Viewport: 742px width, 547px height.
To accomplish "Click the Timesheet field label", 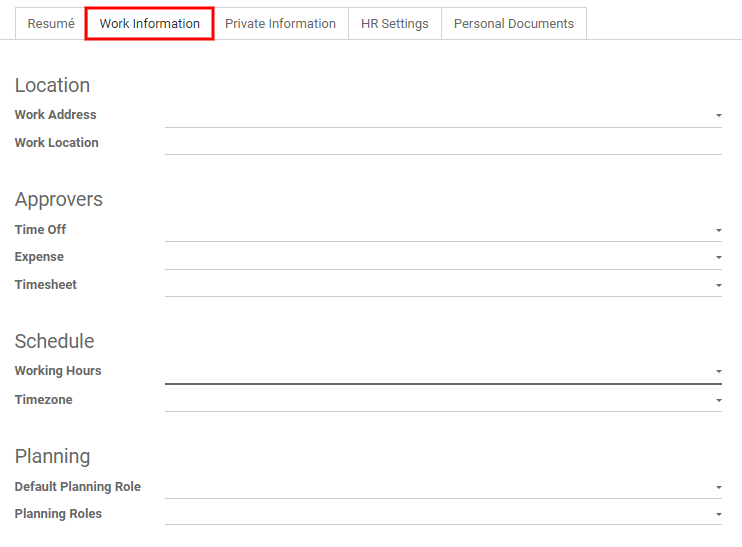I will pyautogui.click(x=46, y=285).
